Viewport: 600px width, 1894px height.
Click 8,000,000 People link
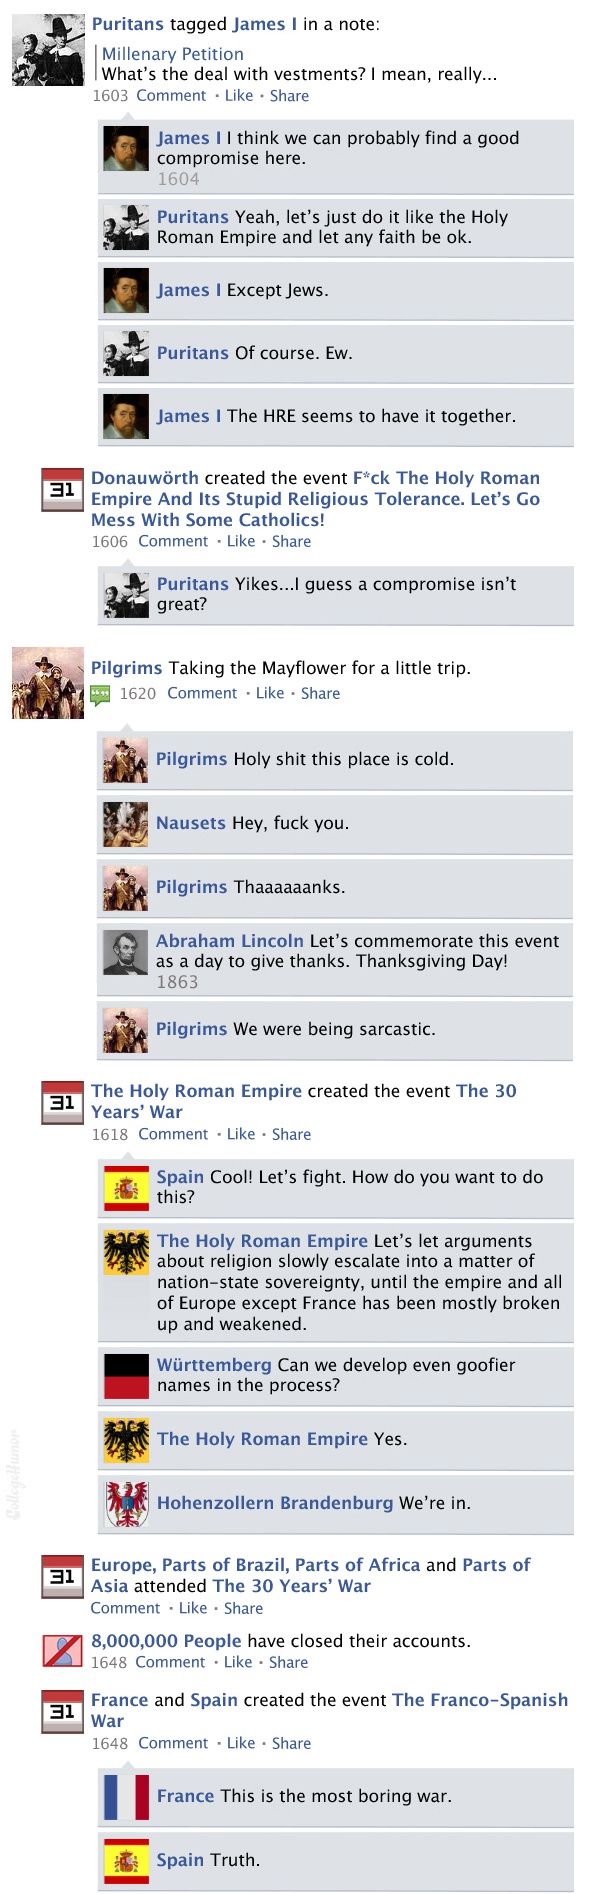[x=166, y=1641]
